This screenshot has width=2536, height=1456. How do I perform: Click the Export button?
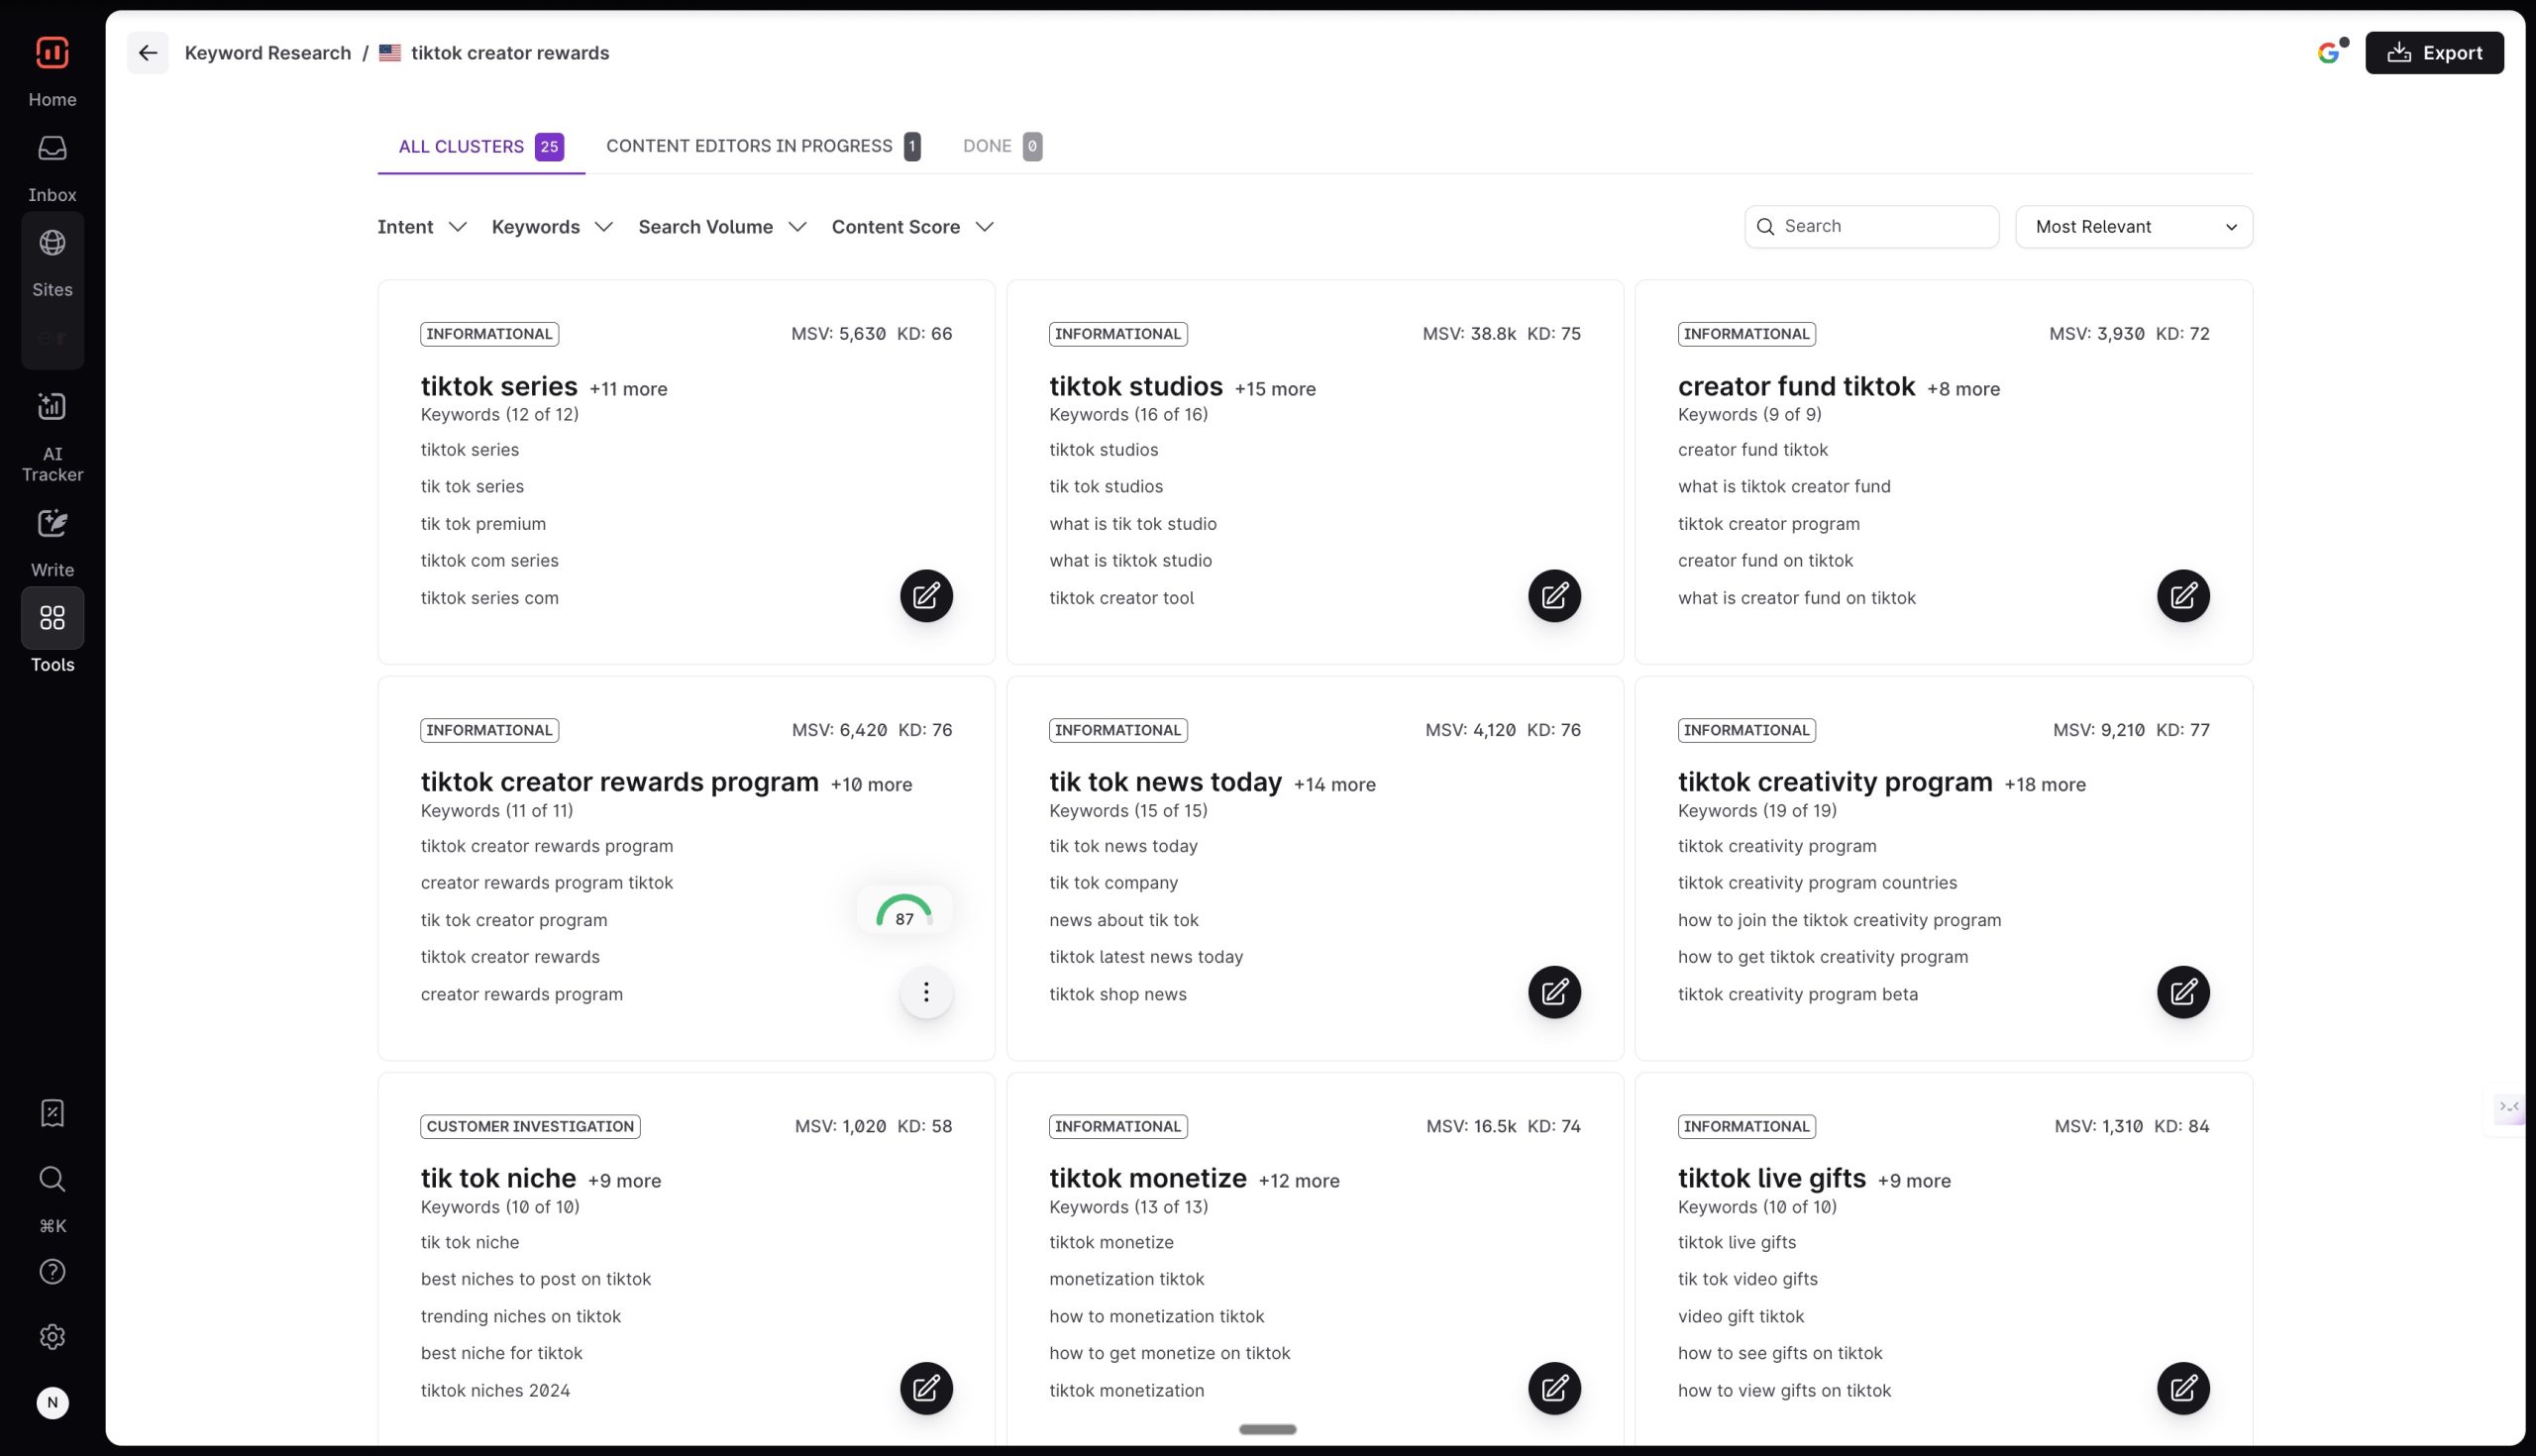pos(2433,53)
